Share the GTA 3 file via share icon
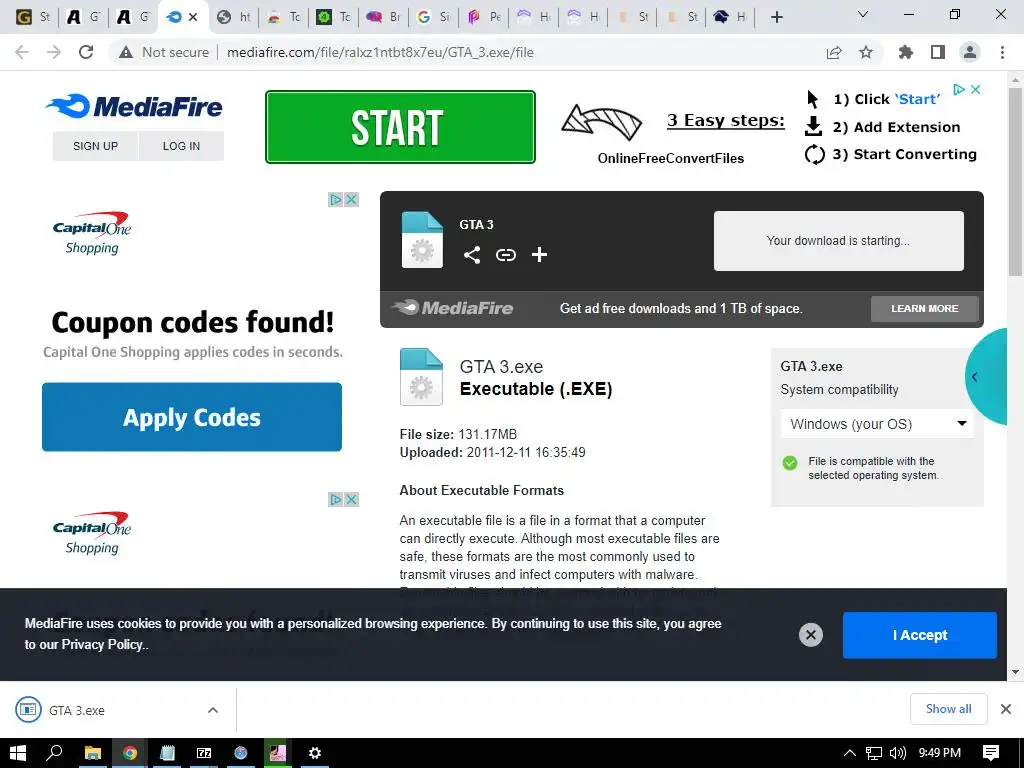The image size is (1024, 768). pyautogui.click(x=472, y=255)
